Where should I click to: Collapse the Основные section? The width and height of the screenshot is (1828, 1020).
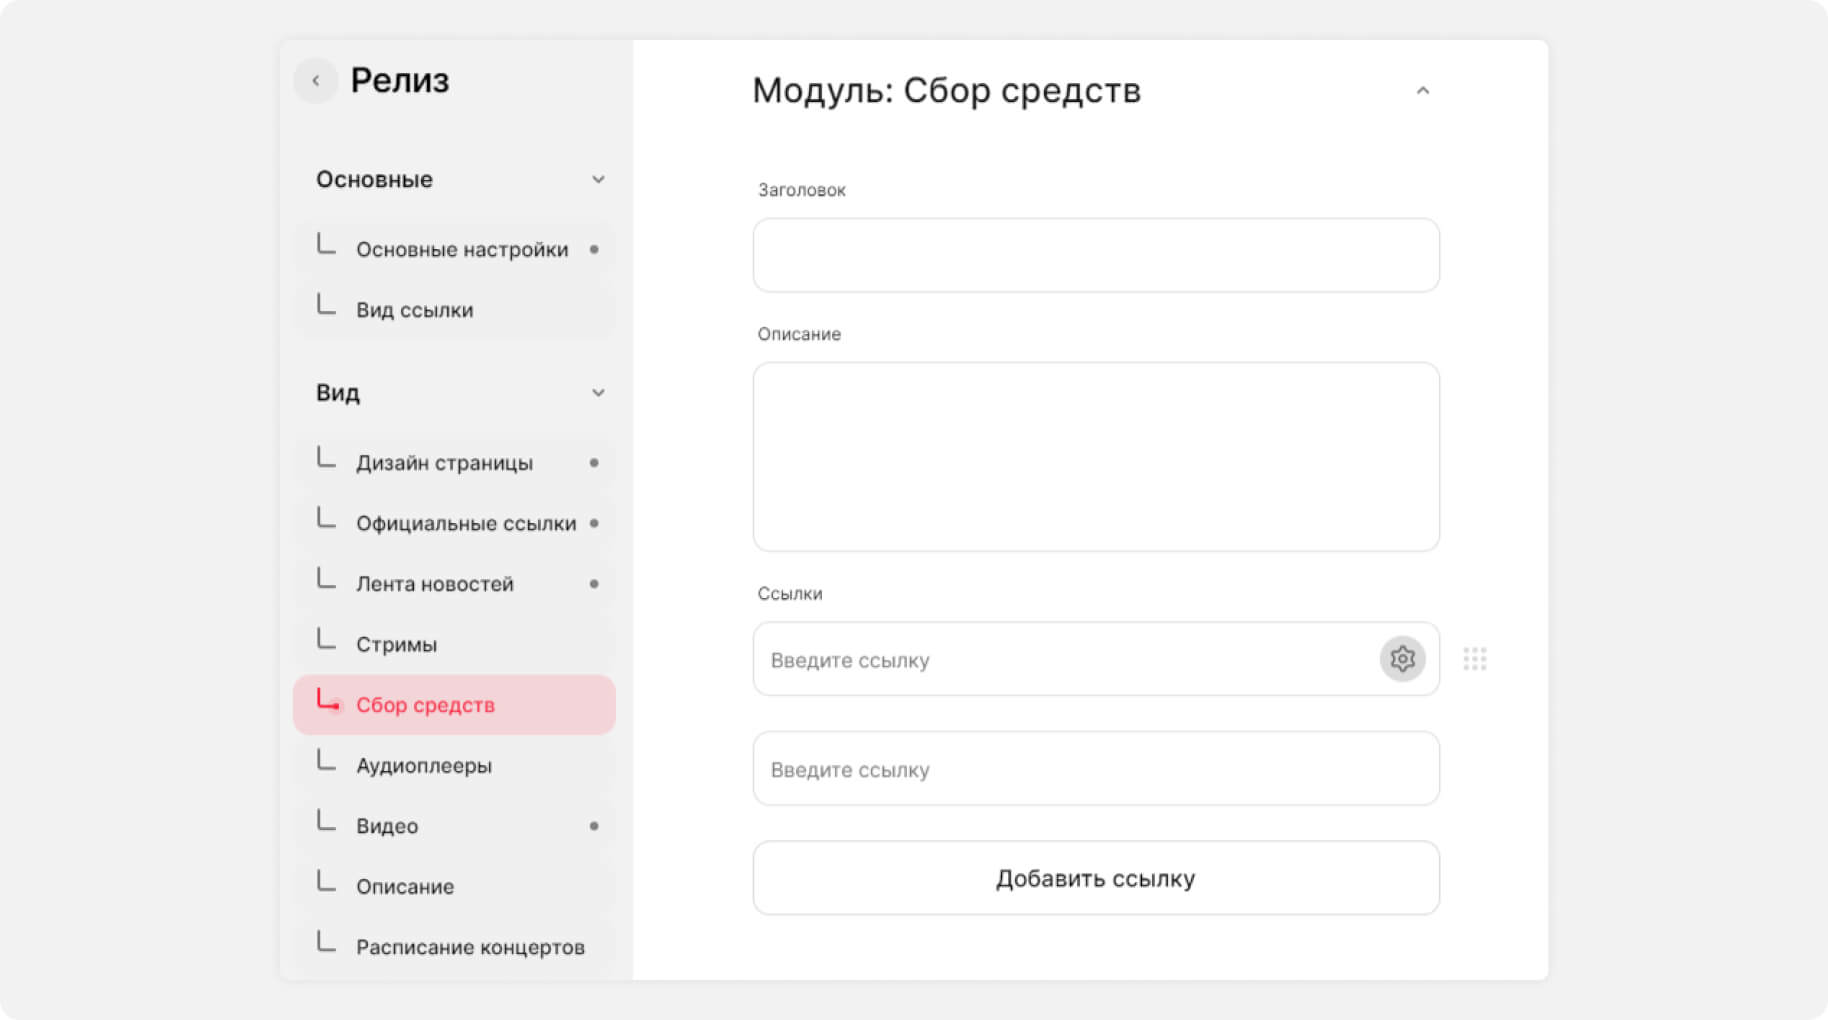pyautogui.click(x=597, y=180)
